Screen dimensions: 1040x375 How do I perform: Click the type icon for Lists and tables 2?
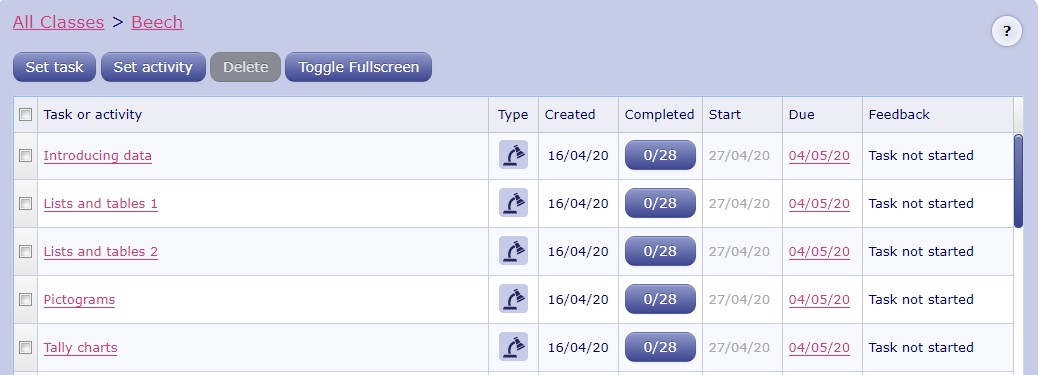click(513, 251)
